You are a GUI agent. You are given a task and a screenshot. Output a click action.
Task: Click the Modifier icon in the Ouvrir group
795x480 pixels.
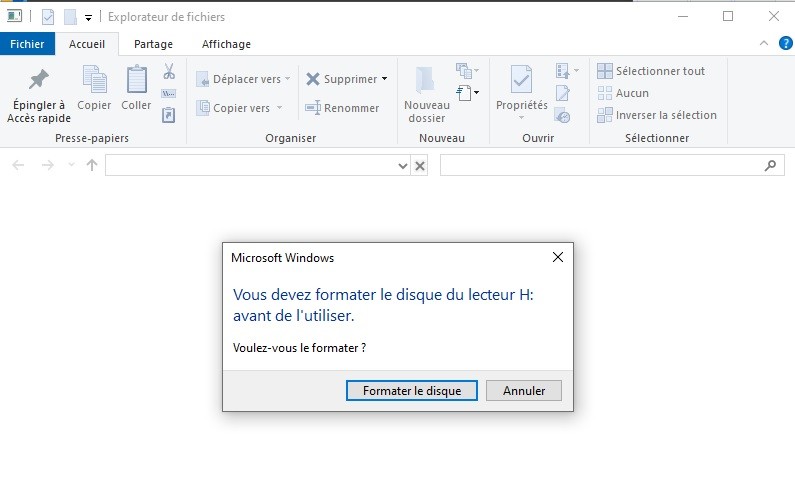(x=563, y=93)
